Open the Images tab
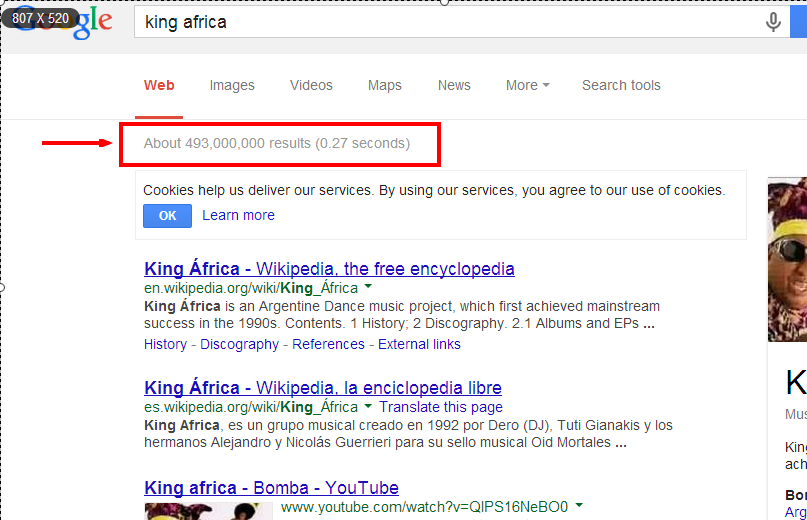Image resolution: width=807 pixels, height=520 pixels. click(232, 85)
